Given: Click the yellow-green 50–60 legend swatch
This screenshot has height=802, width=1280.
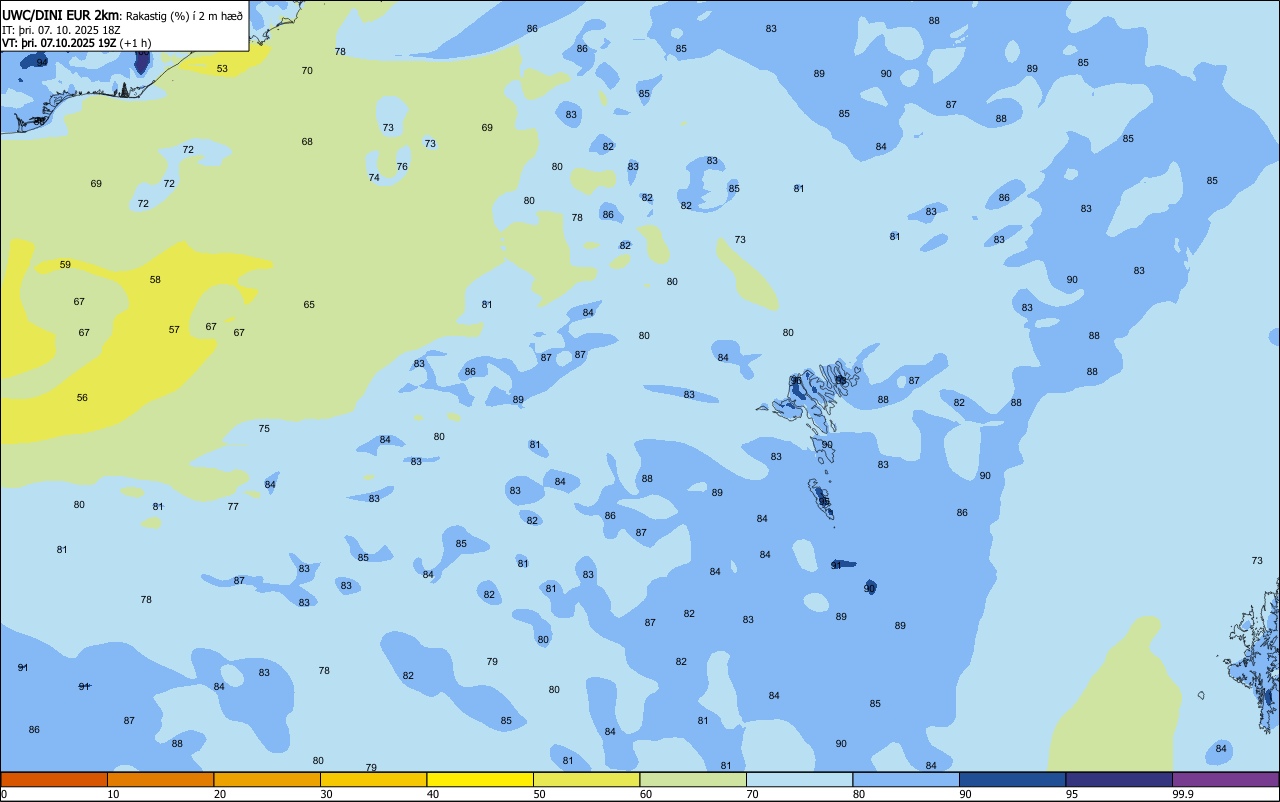Looking at the screenshot, I should [x=586, y=779].
